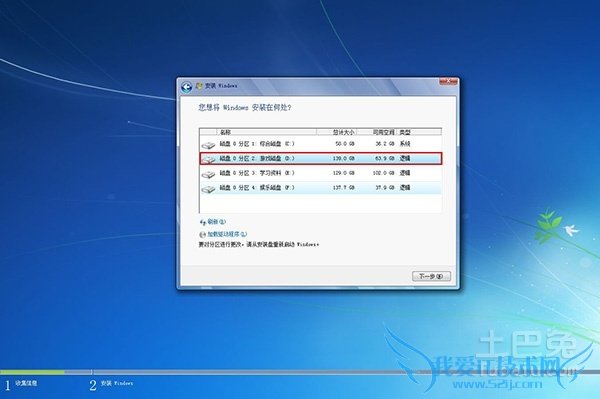Screen dimensions: 600x399
Task: Sort by the 总计大小 column header
Action: click(337, 132)
